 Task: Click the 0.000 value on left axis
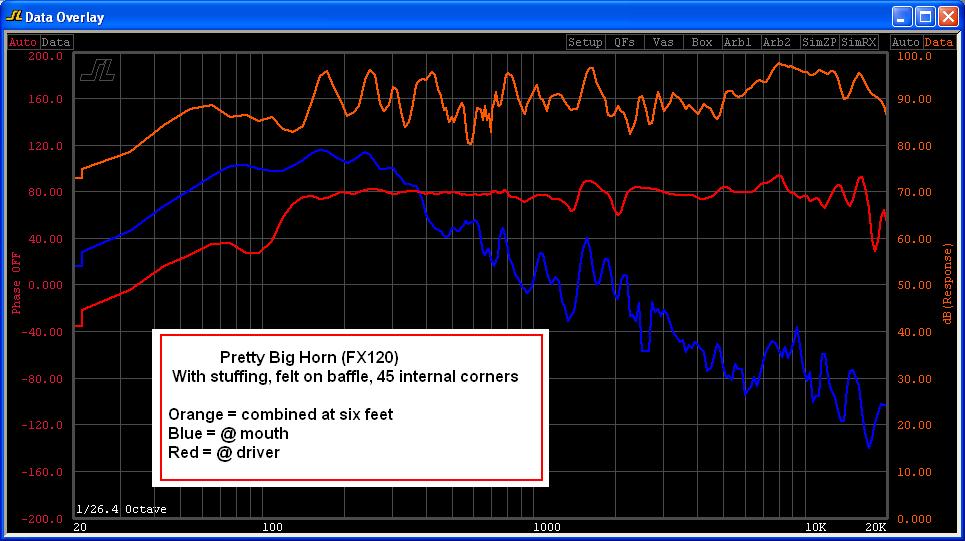click(x=46, y=285)
